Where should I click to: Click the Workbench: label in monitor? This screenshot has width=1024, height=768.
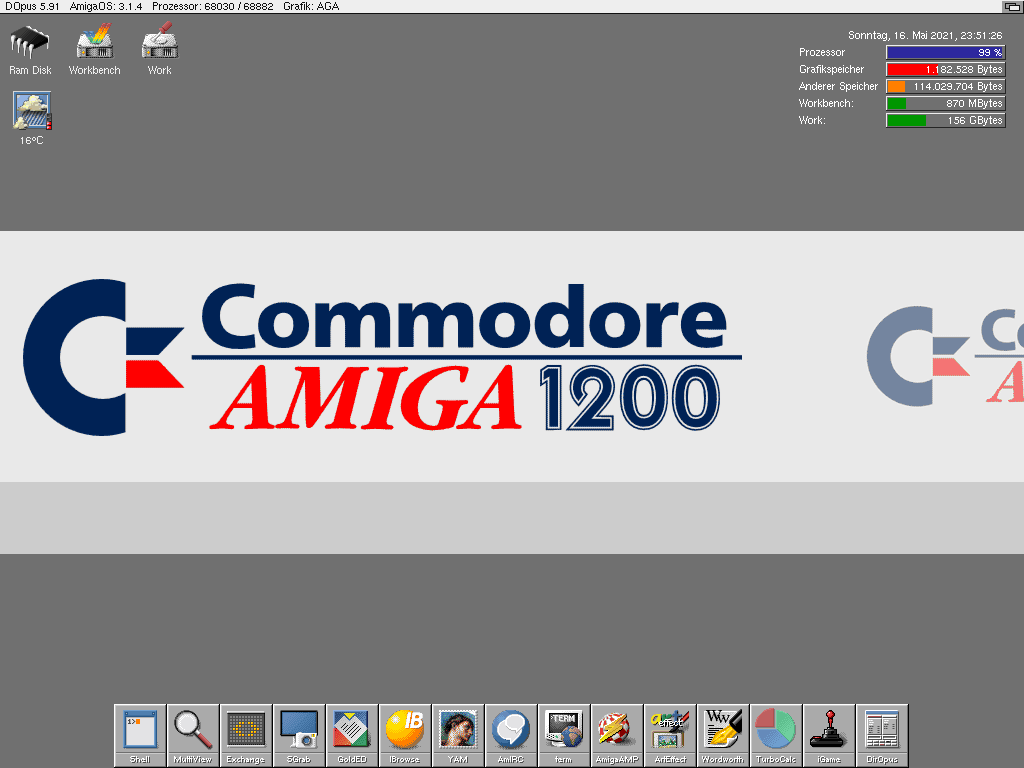click(825, 103)
